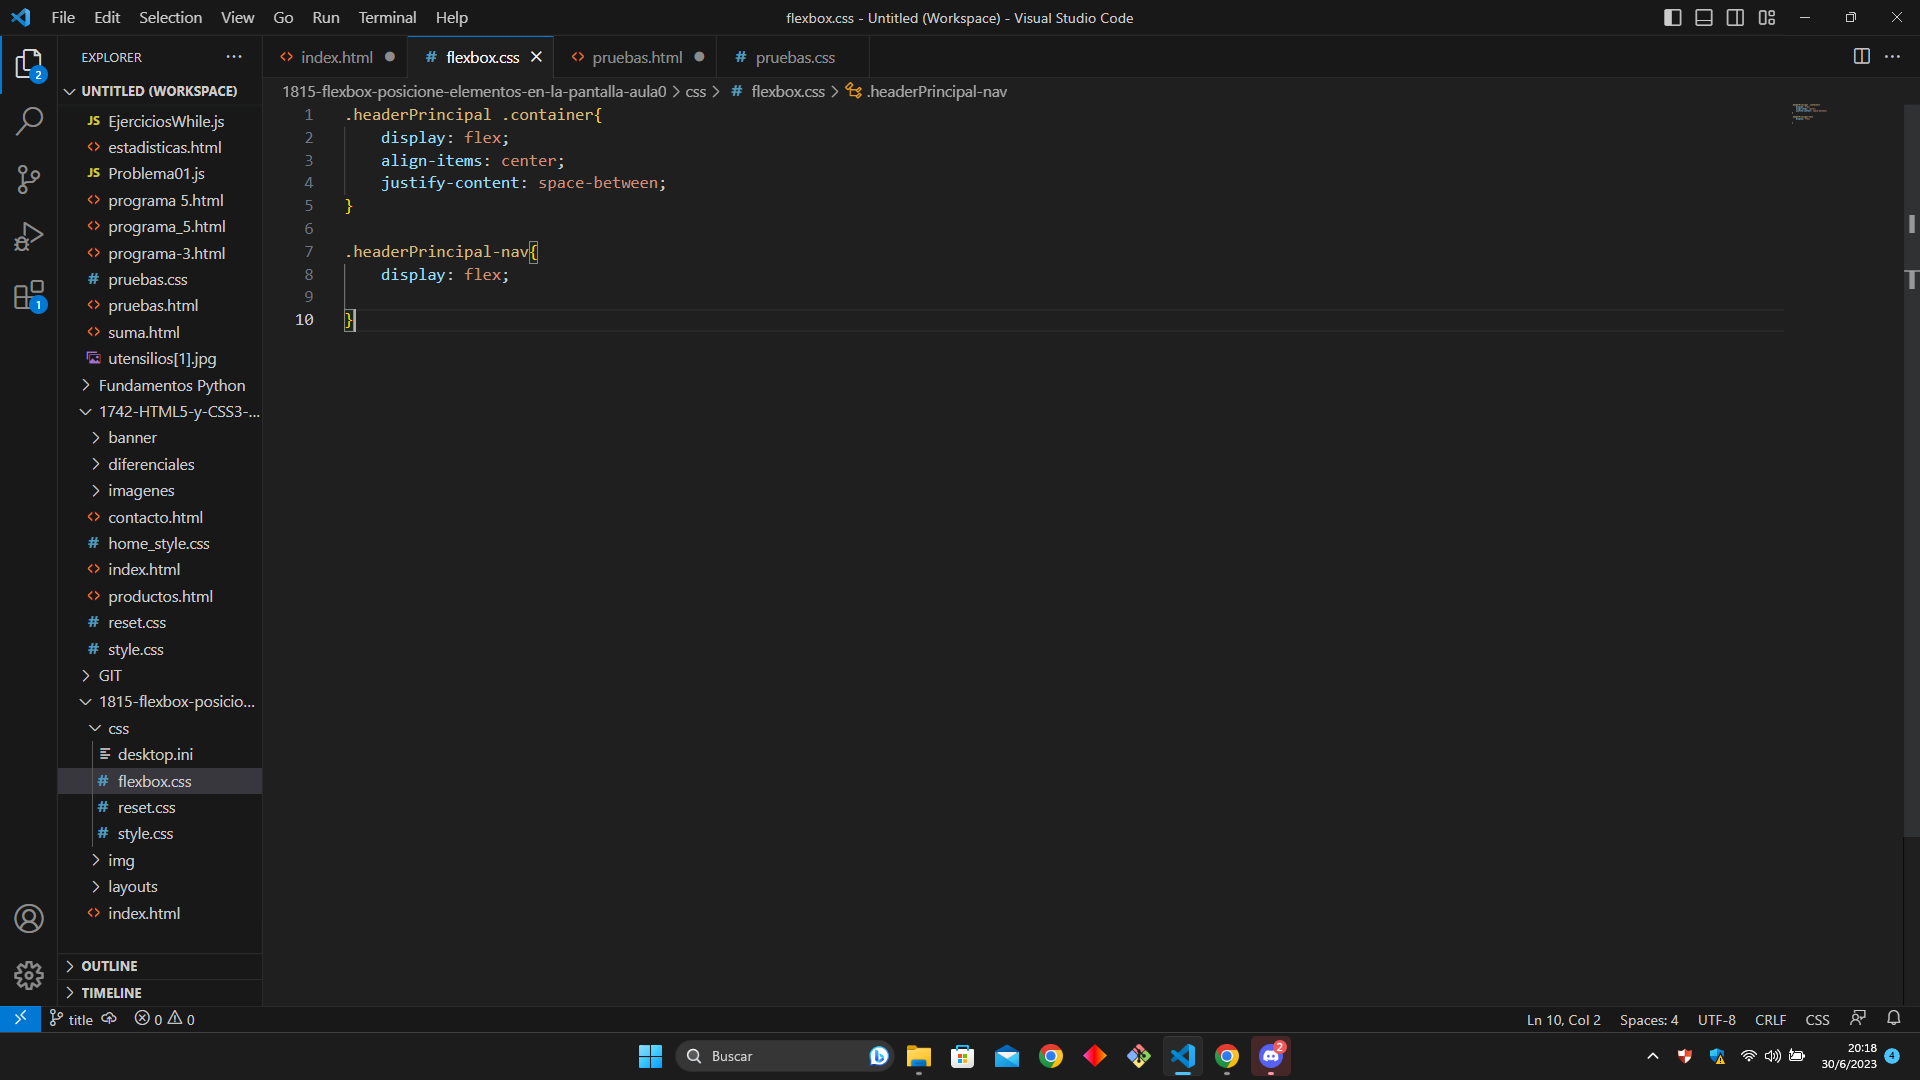The image size is (1920, 1080).
Task: Expand the img folder
Action: (160, 860)
